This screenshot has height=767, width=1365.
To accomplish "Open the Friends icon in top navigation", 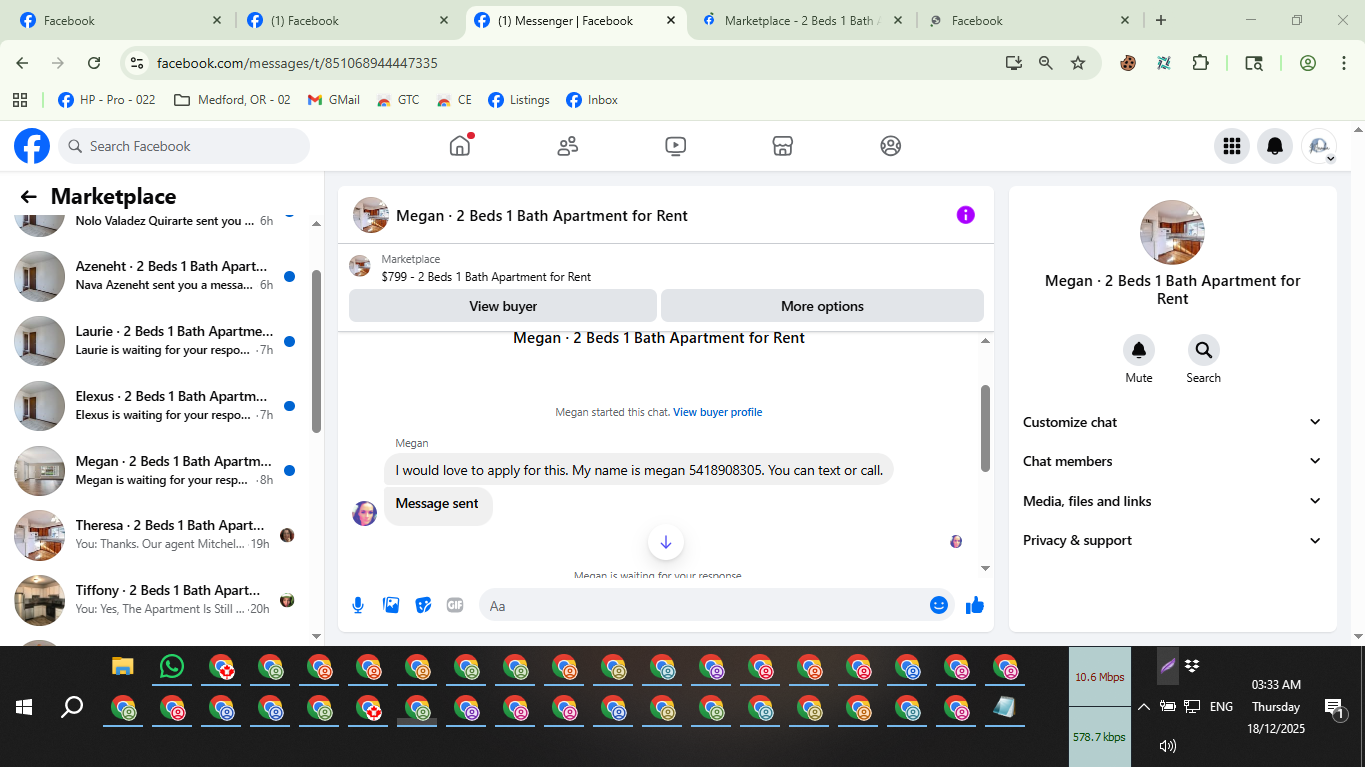I will click(568, 146).
